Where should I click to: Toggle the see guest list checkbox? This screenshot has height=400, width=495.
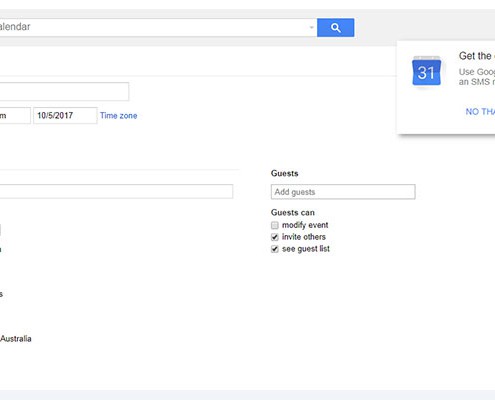(275, 249)
